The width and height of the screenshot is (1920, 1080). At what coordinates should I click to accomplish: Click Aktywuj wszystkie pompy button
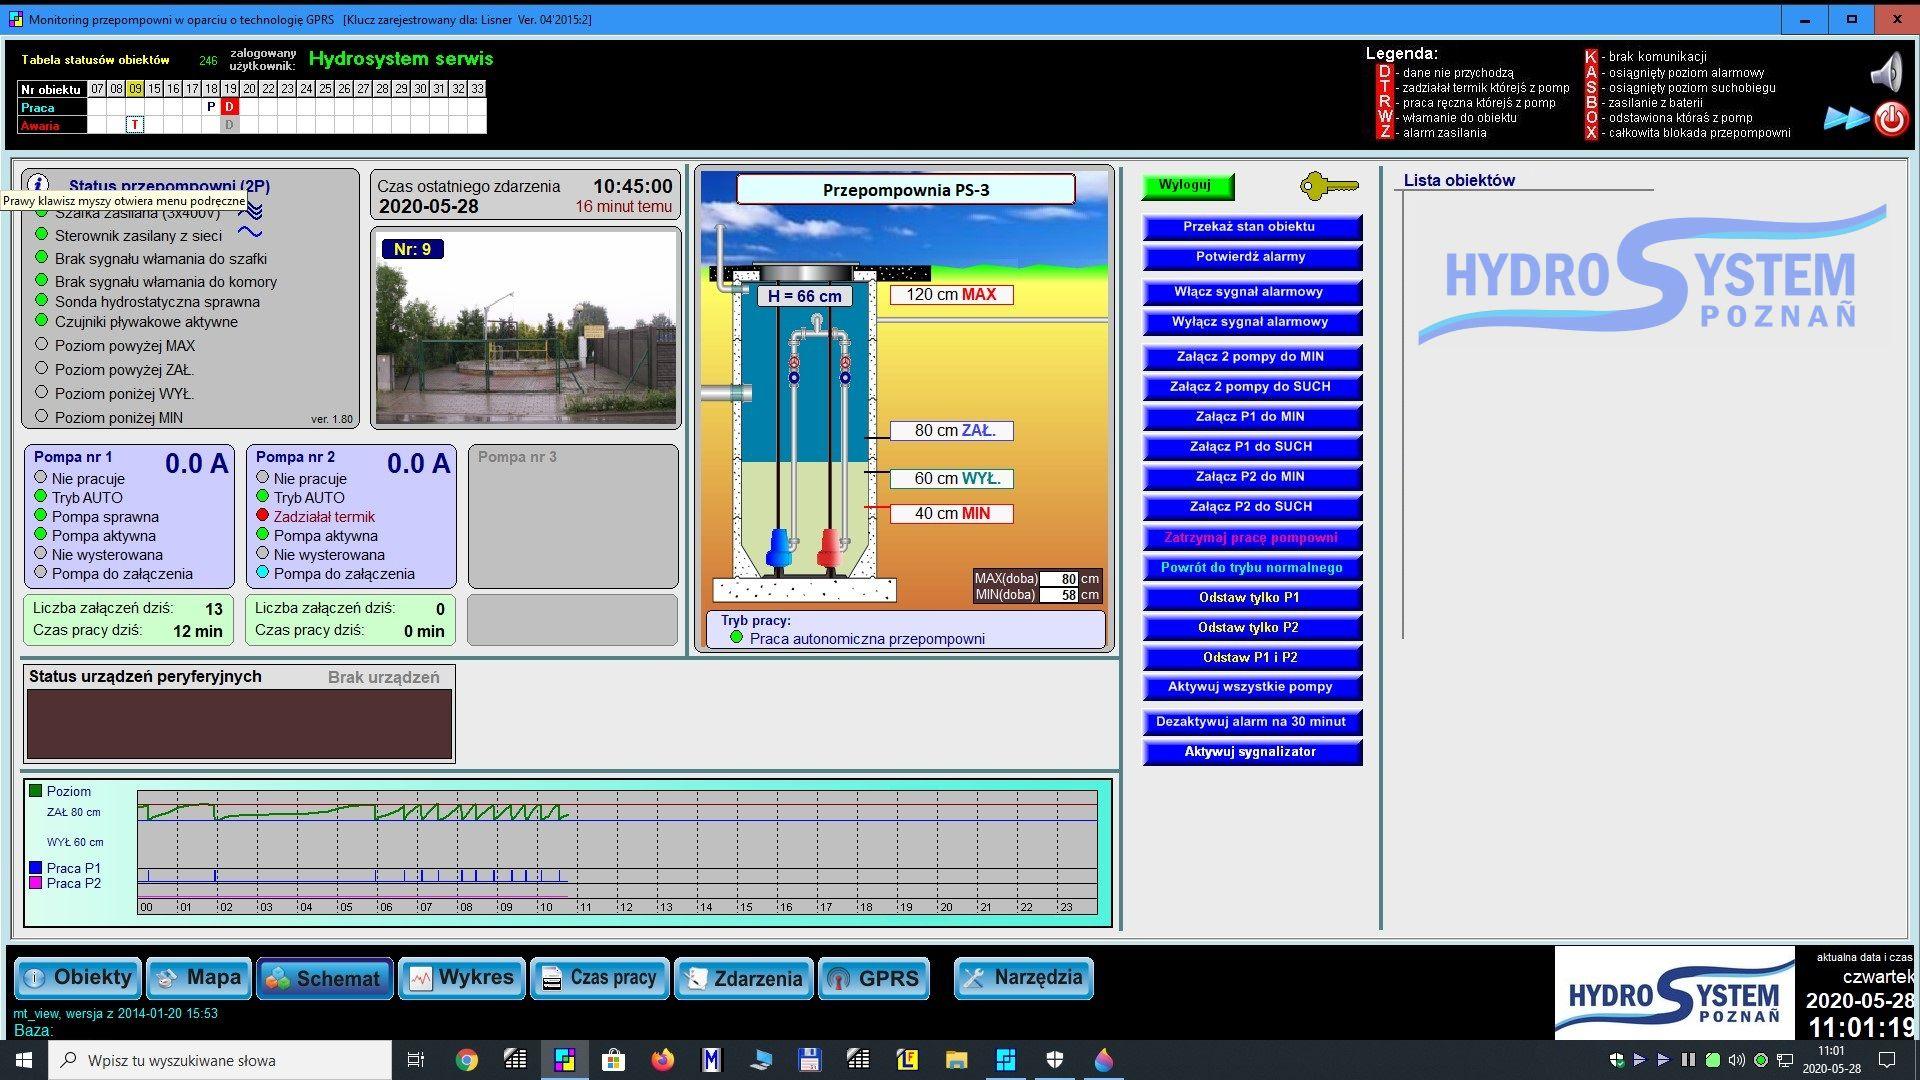pyautogui.click(x=1251, y=688)
